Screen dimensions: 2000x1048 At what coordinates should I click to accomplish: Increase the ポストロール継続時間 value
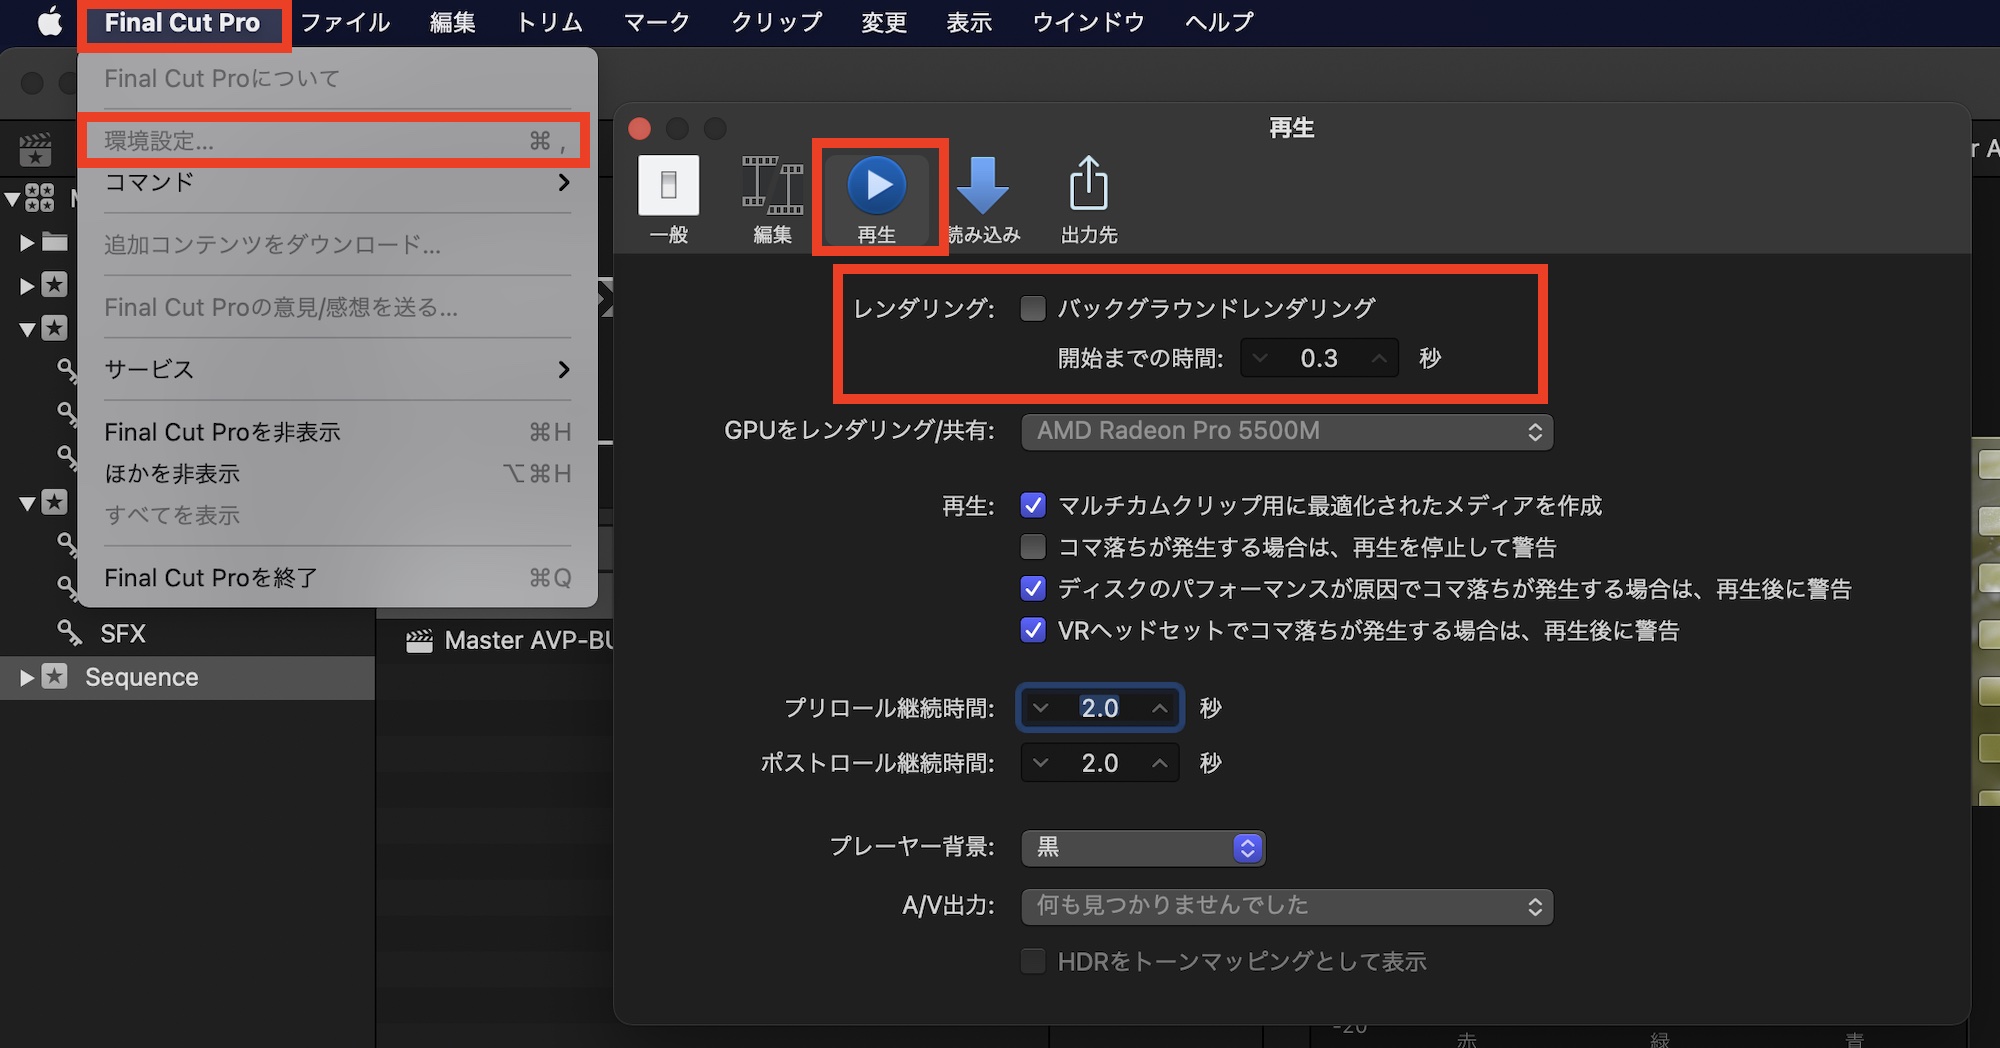coord(1160,763)
